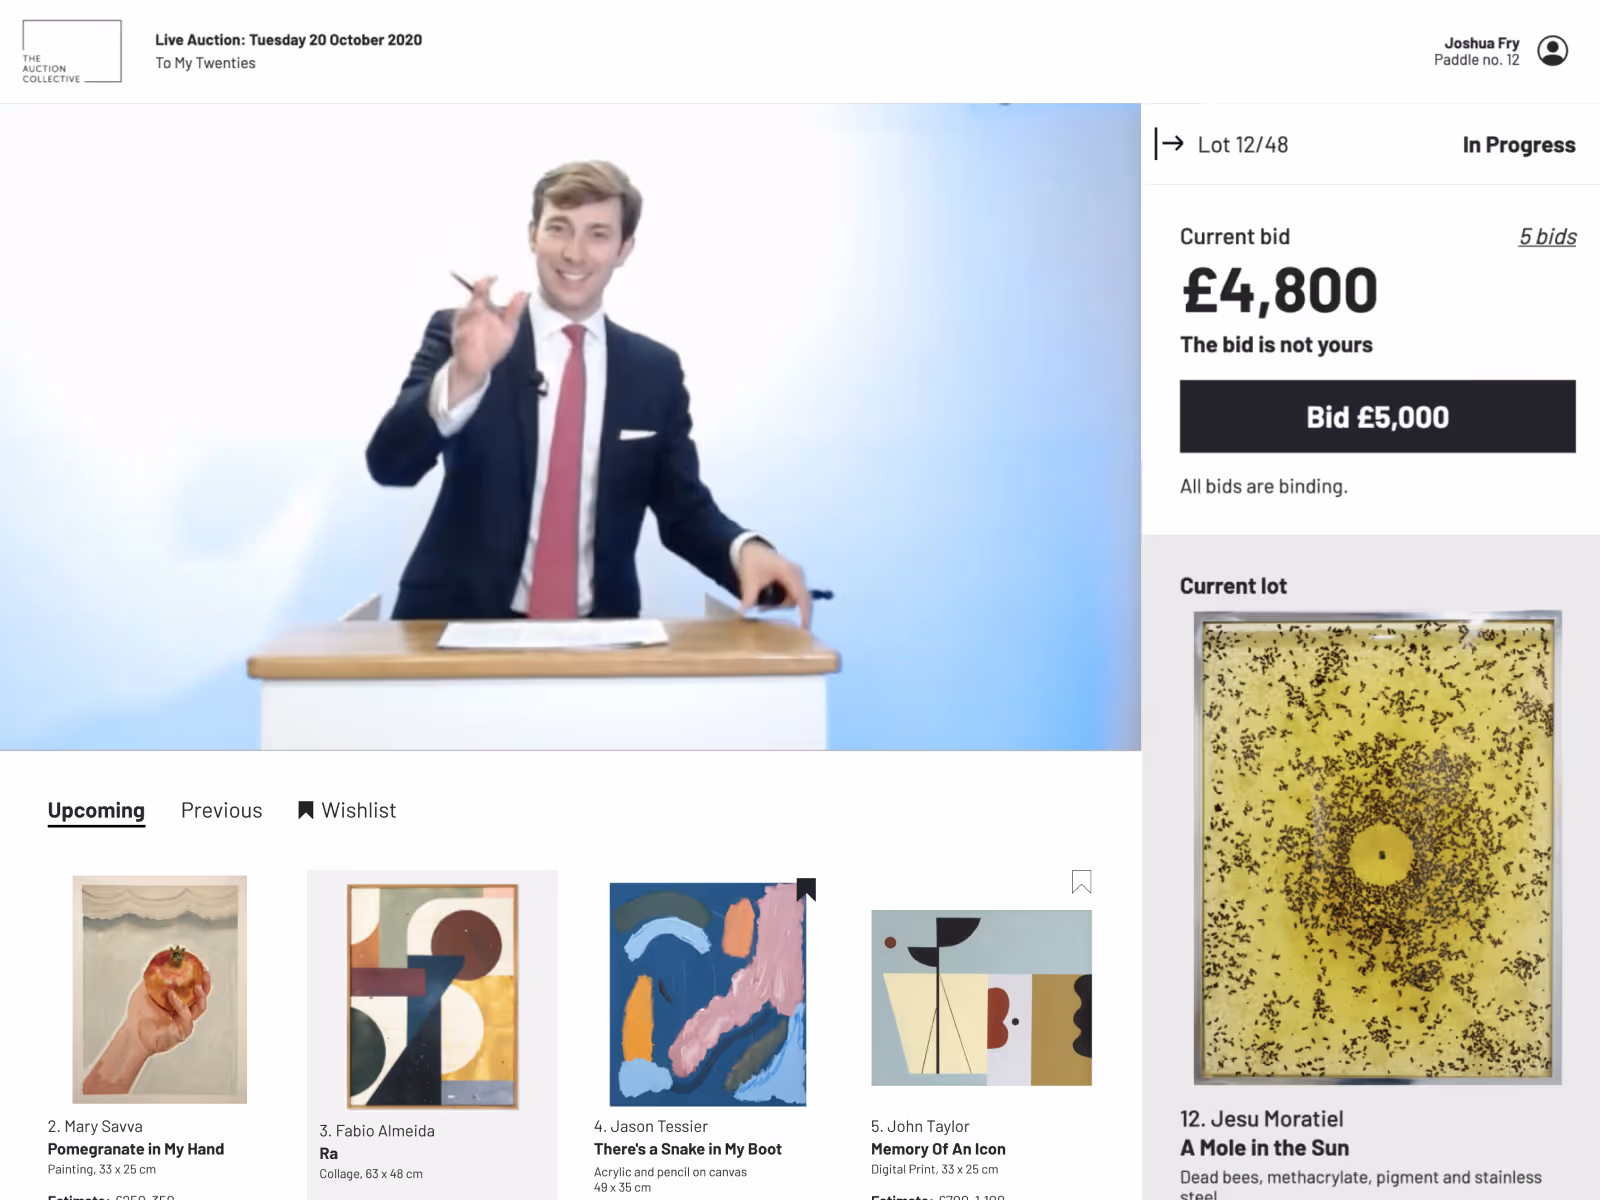The image size is (1600, 1200).
Task: Open There's a Snake in My Boot artwork
Action: (708, 994)
